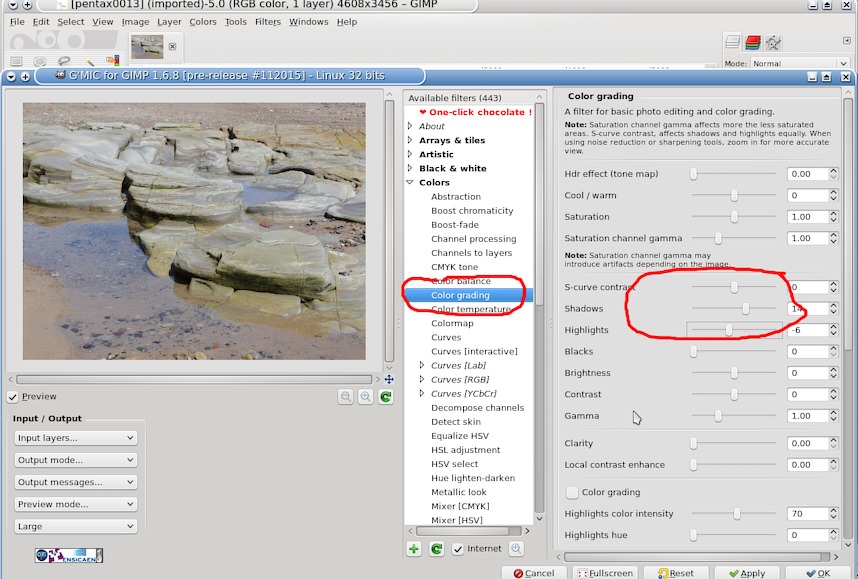Expand the Arrays & tiles filter category

(410, 140)
